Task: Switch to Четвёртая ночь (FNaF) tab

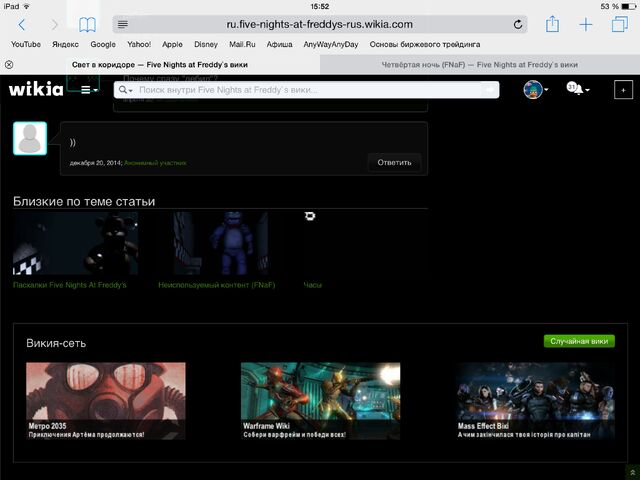Action: (480, 64)
